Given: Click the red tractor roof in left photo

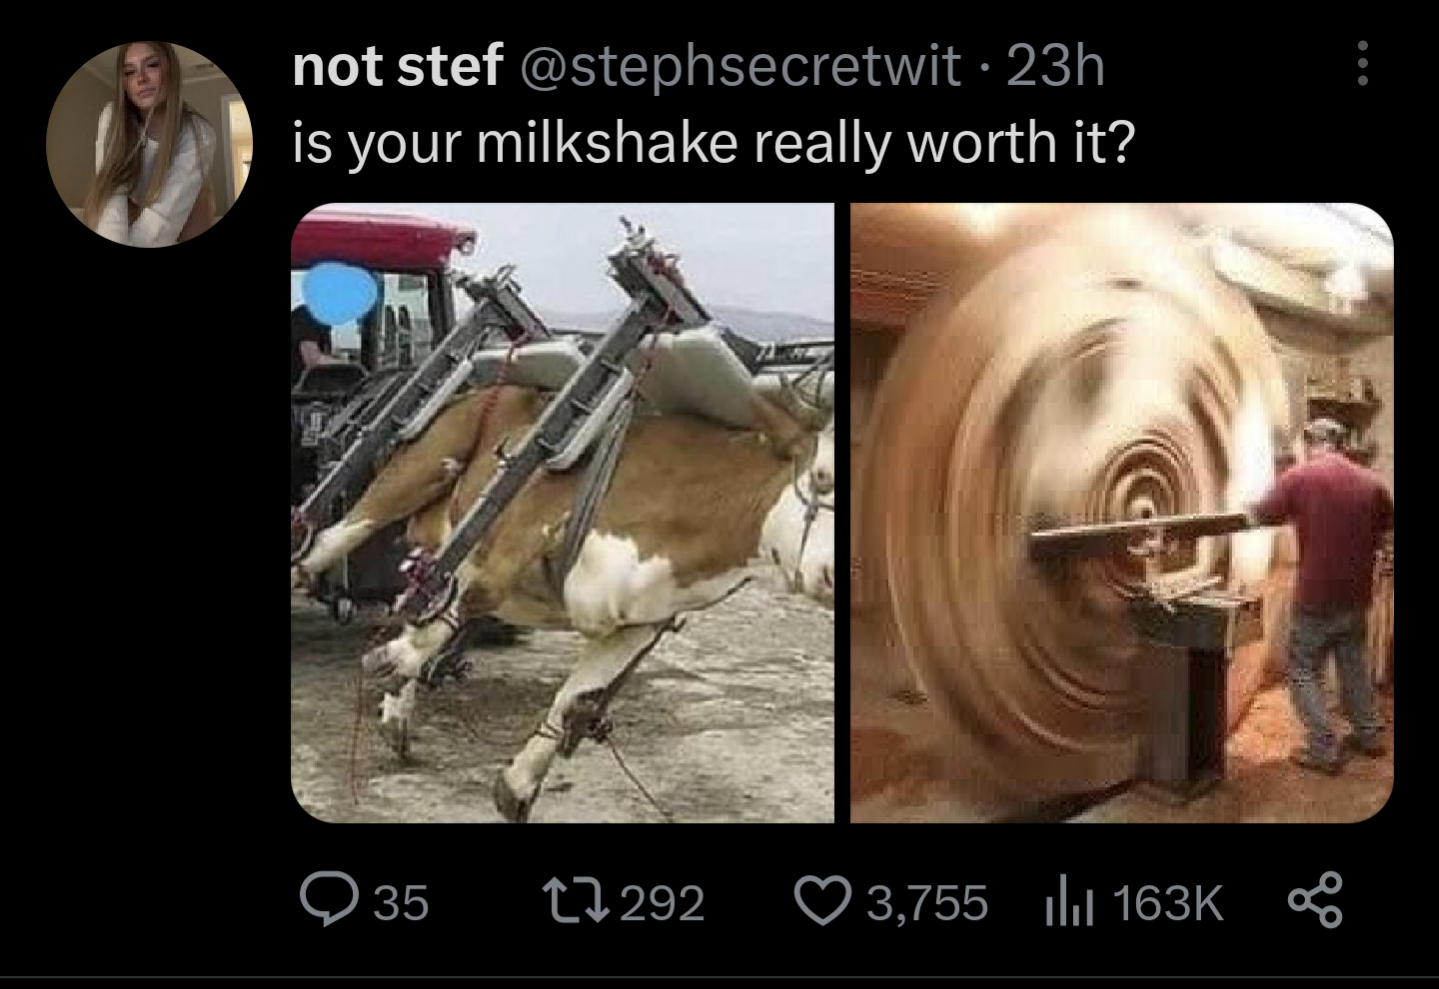Looking at the screenshot, I should coord(381,232).
